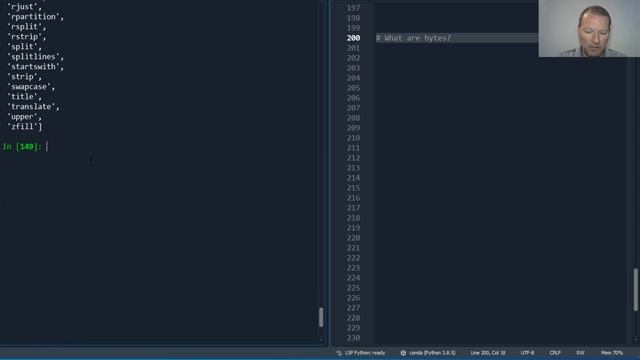Viewport: 640px width, 360px height.
Task: Click the LSP Python ready status icon
Action: (x=339, y=353)
